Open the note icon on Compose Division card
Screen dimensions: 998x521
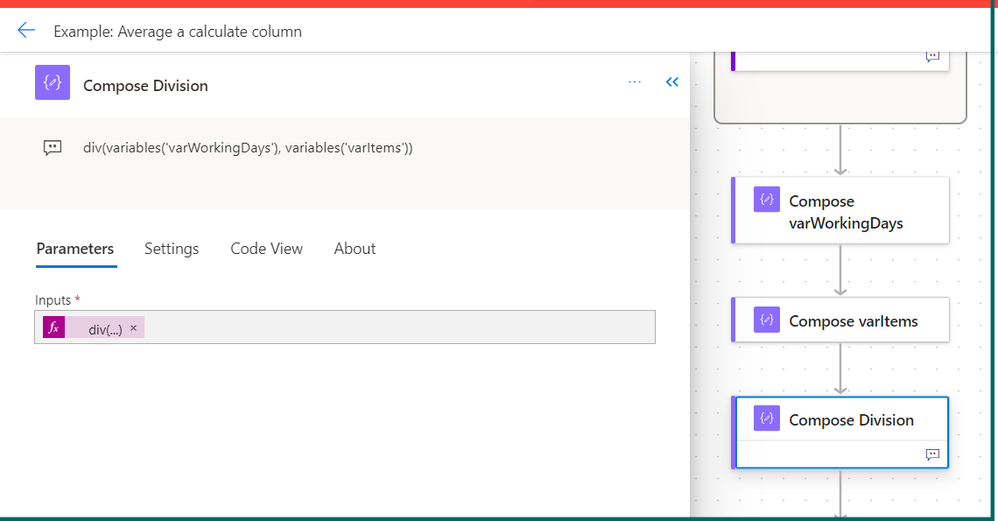point(932,454)
